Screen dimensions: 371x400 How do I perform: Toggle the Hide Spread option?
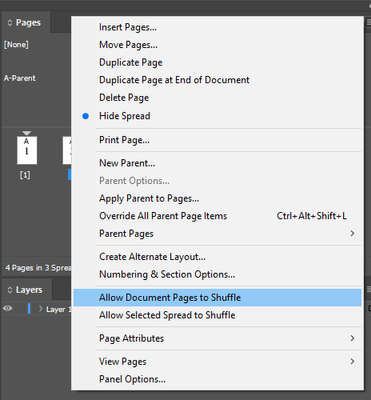click(217, 116)
